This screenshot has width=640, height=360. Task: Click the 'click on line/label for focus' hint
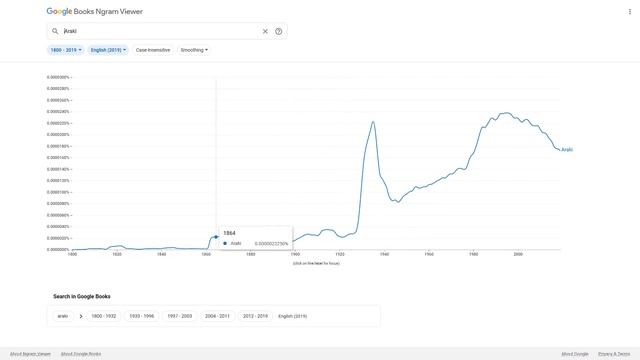[316, 263]
